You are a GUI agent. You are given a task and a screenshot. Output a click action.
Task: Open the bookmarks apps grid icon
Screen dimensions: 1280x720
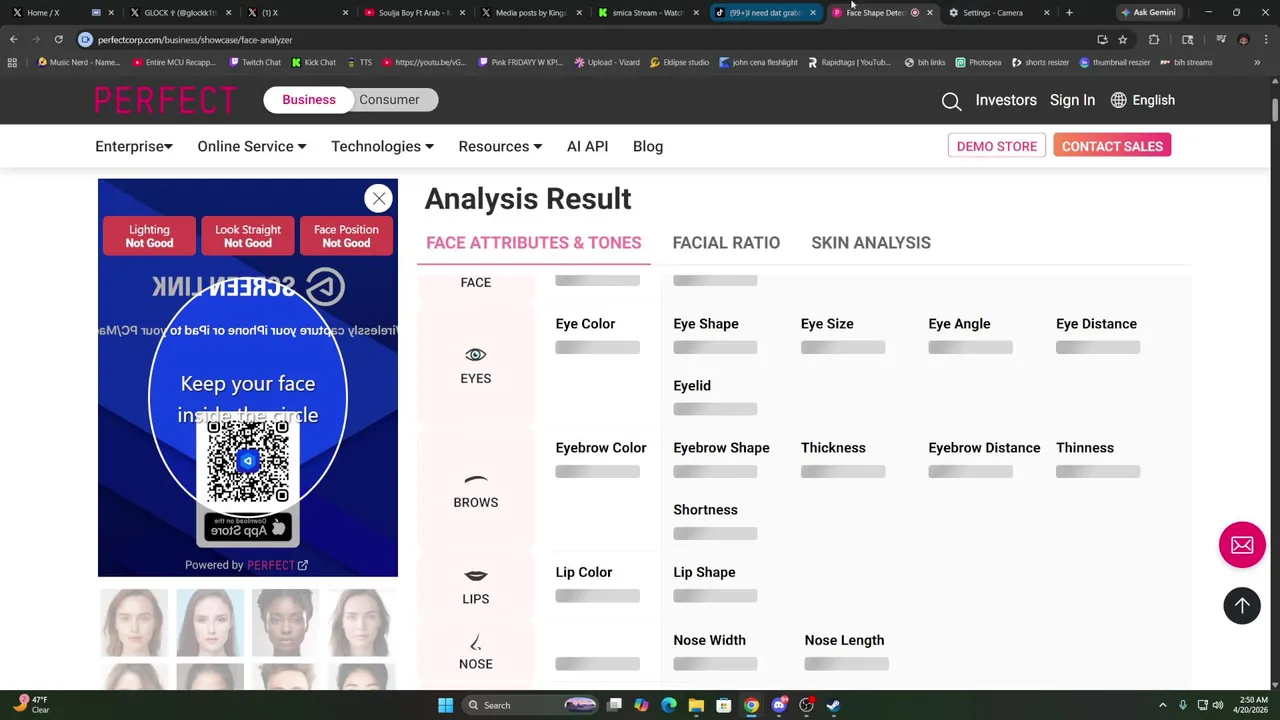click(x=12, y=62)
